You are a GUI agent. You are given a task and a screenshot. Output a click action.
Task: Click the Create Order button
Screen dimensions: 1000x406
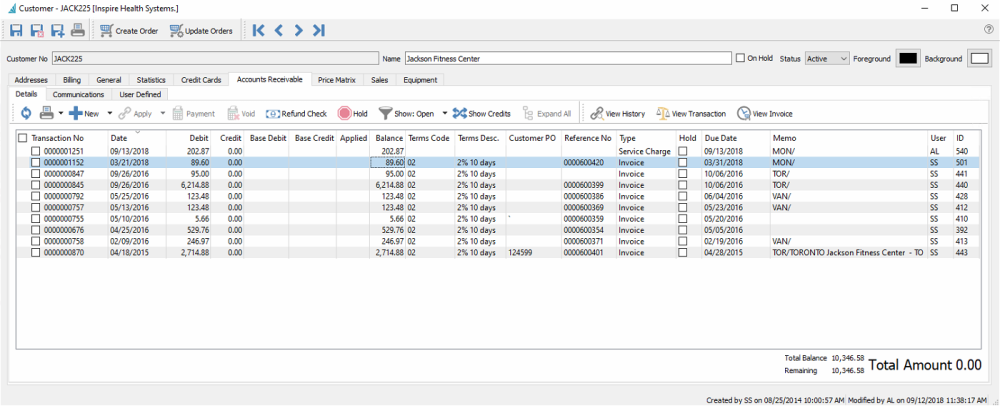coord(128,31)
